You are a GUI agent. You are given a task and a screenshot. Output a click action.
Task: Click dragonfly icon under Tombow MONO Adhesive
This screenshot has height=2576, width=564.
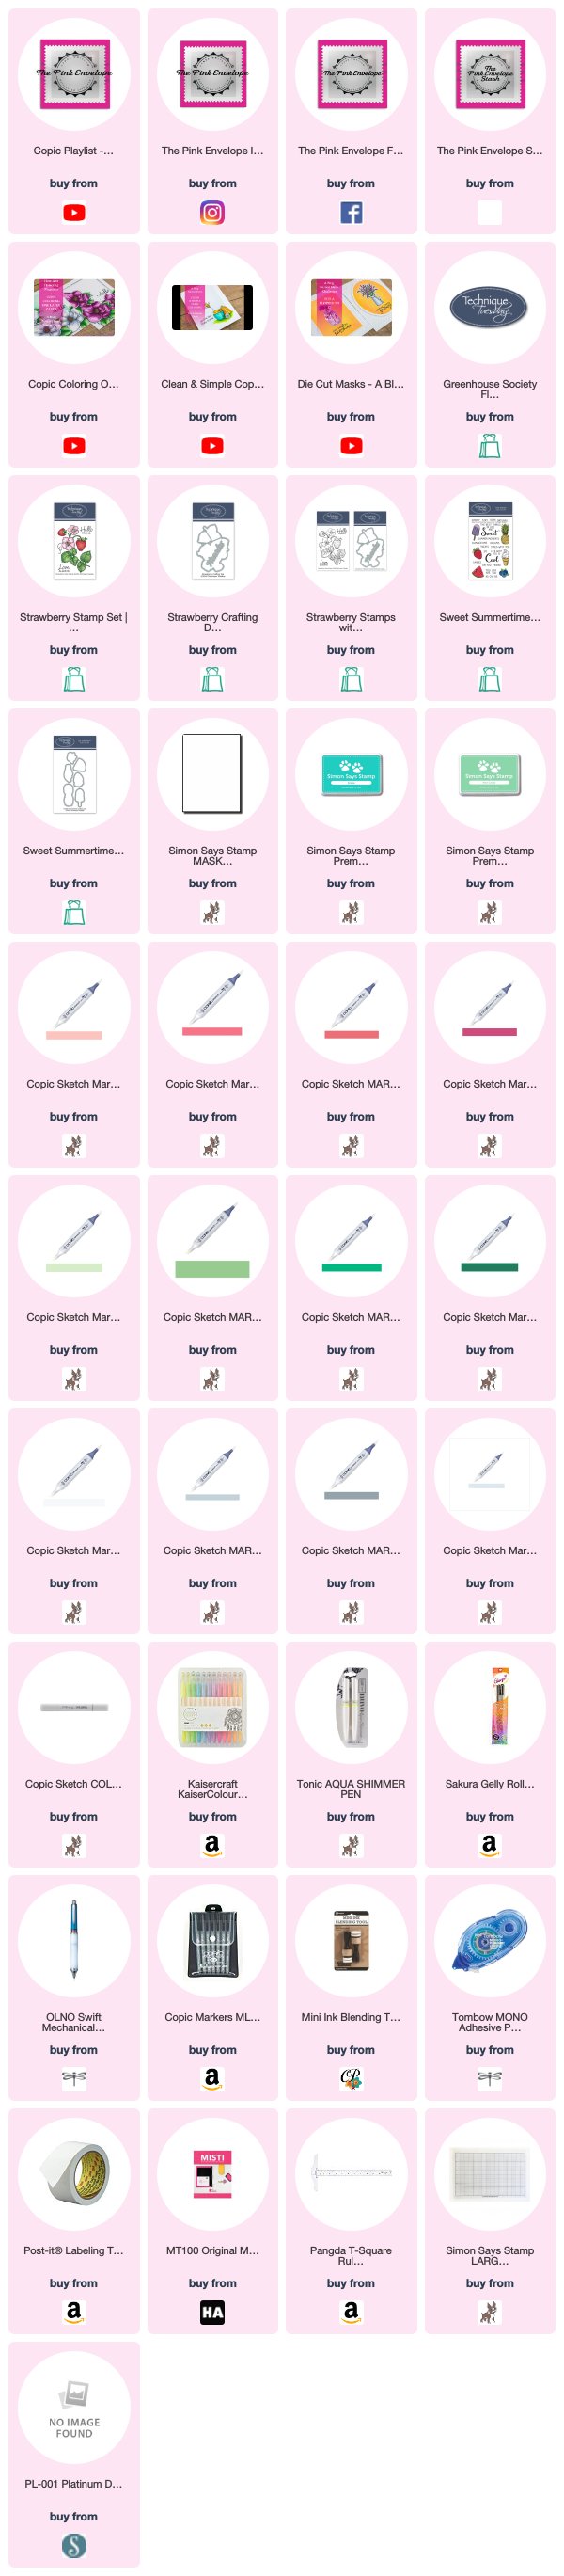489,2078
